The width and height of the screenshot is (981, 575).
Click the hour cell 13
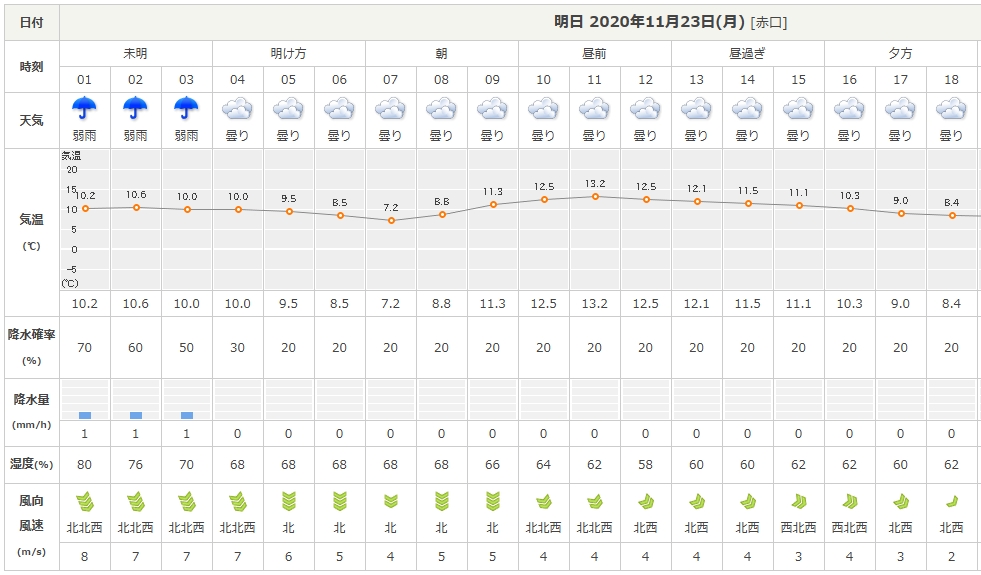coord(696,79)
